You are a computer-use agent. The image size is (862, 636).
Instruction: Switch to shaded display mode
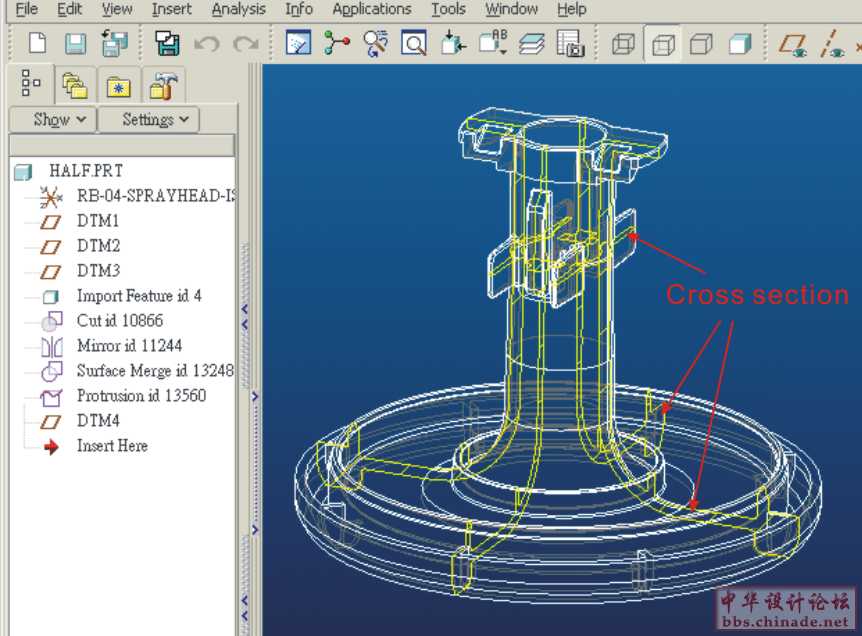[740, 44]
